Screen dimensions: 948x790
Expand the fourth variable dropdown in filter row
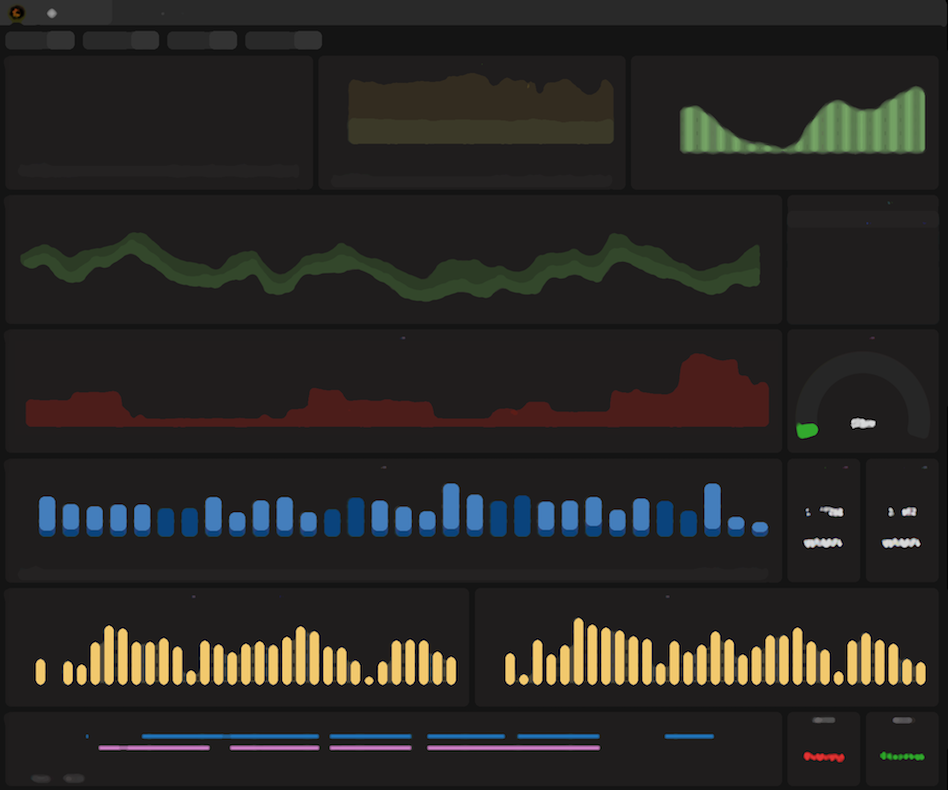coord(283,40)
